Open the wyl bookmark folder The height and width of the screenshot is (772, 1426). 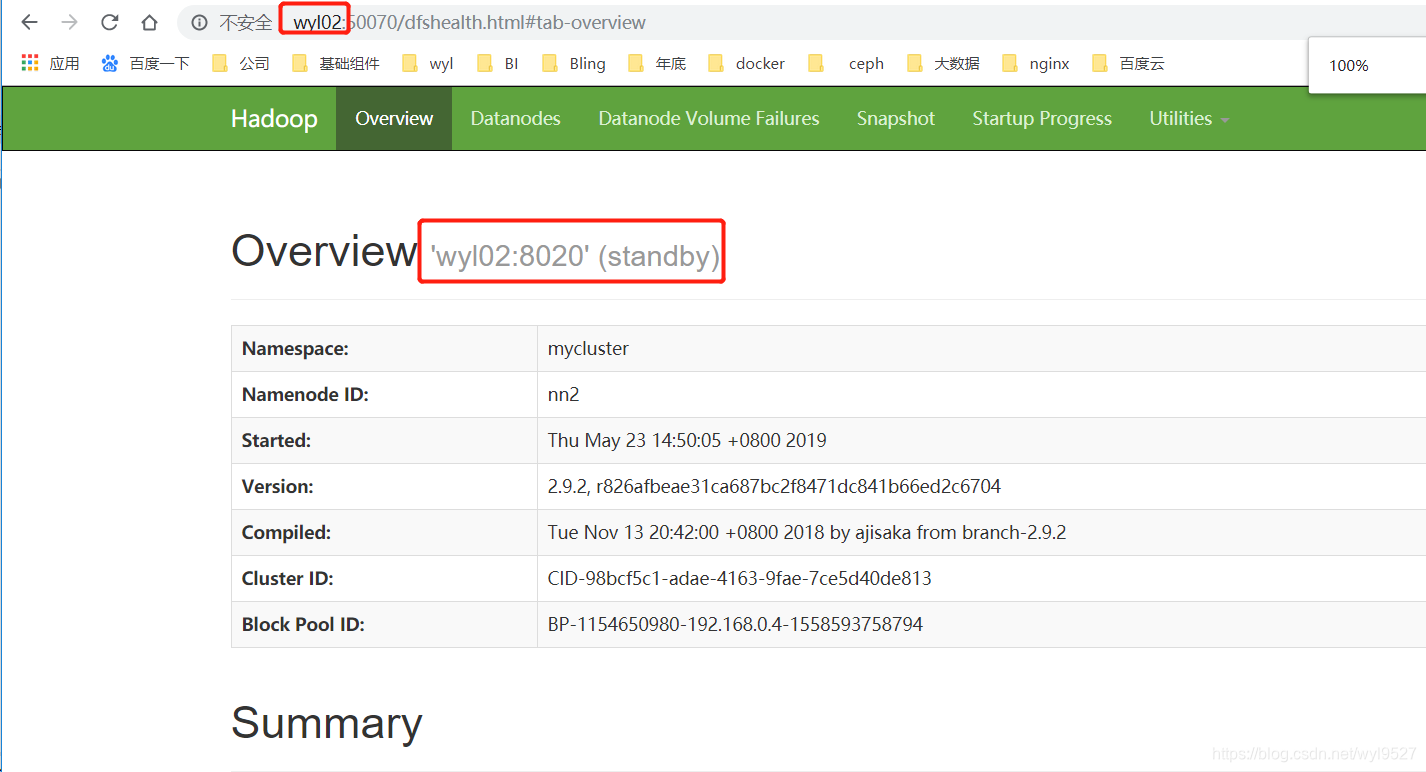pos(428,63)
